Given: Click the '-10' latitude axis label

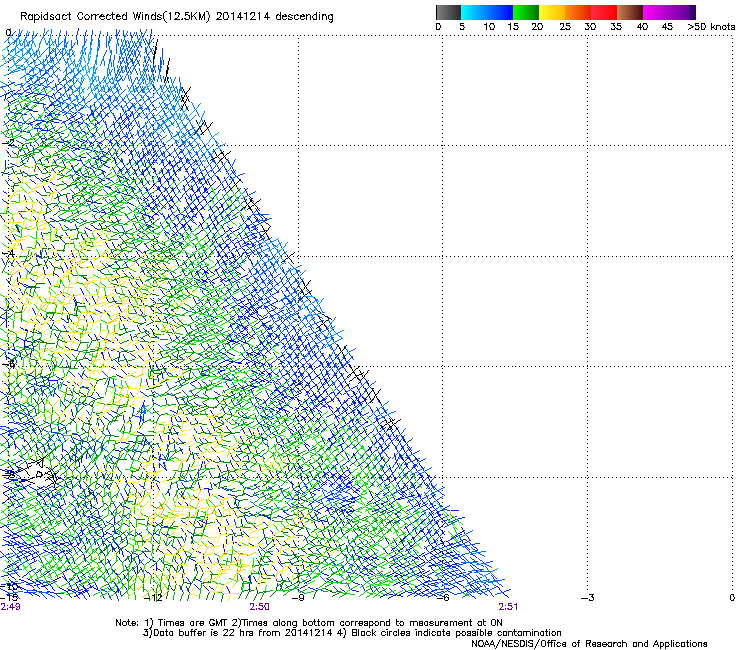Looking at the screenshot, I should pyautogui.click(x=9, y=586).
